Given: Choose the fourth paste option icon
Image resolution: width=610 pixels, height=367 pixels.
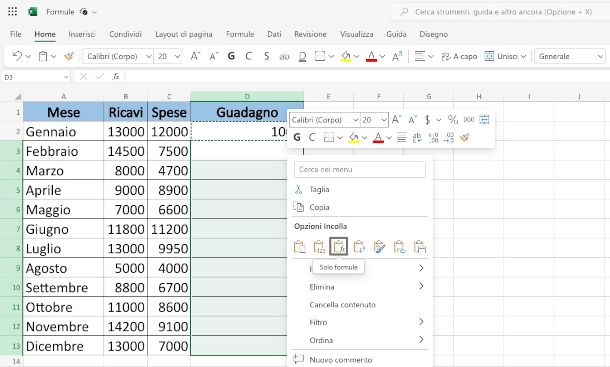Looking at the screenshot, I should [359, 247].
